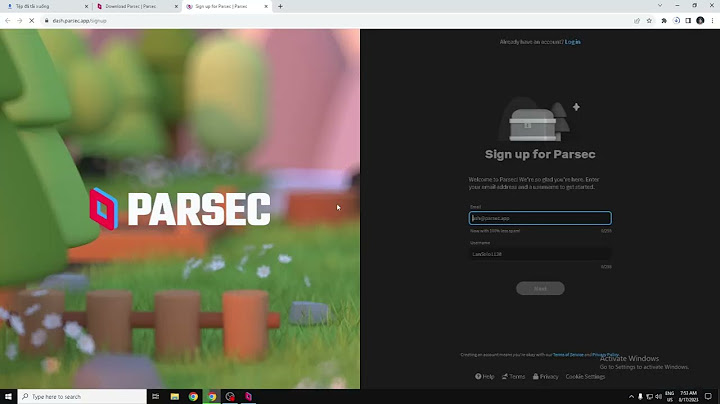
Task: Switch to the first browser tab with download icon
Action: point(46,6)
